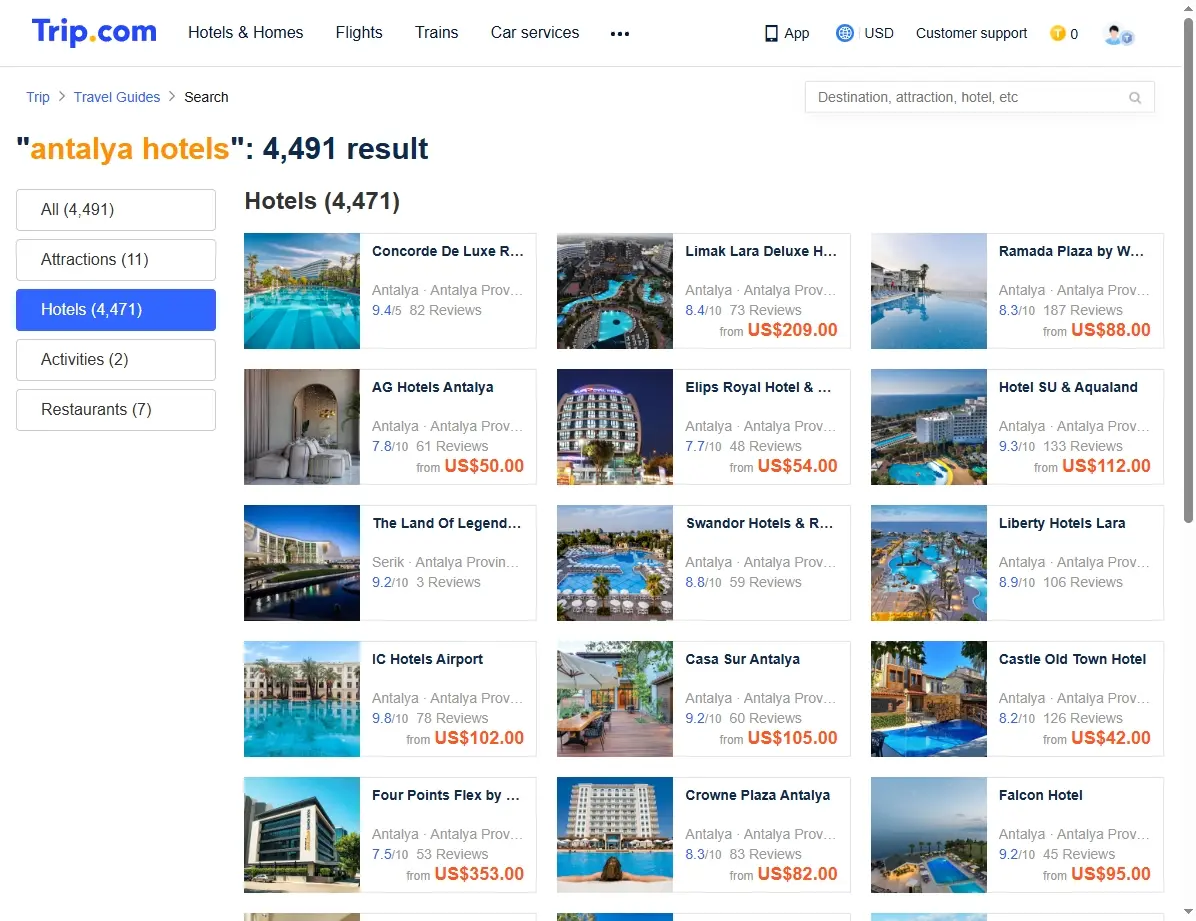Open Customer support
This screenshot has width=1196, height=921.
[971, 33]
